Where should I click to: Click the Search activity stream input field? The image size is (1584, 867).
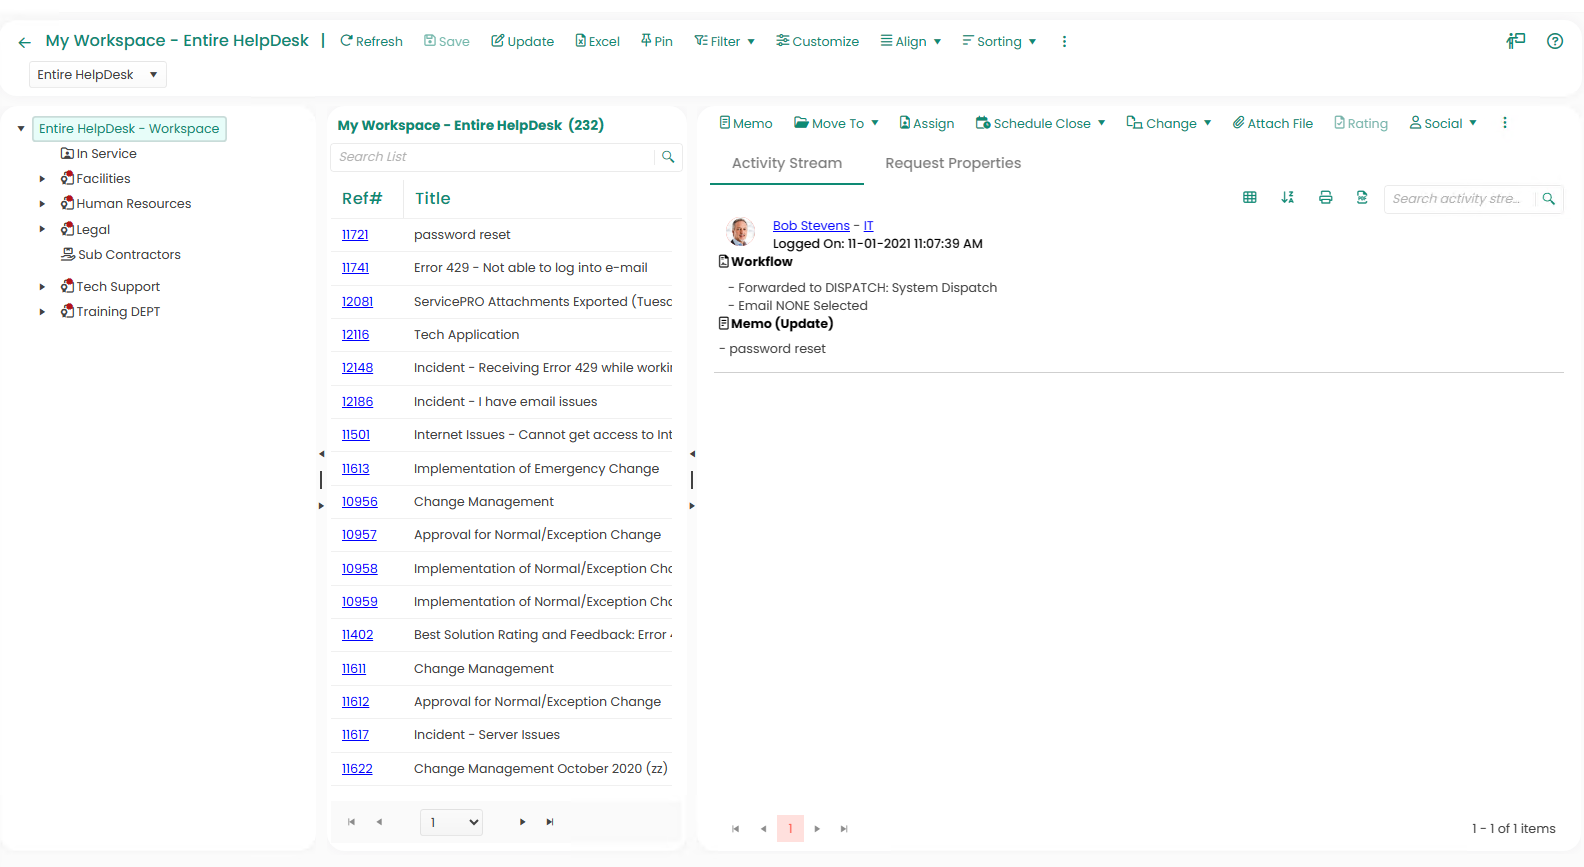coord(1456,199)
